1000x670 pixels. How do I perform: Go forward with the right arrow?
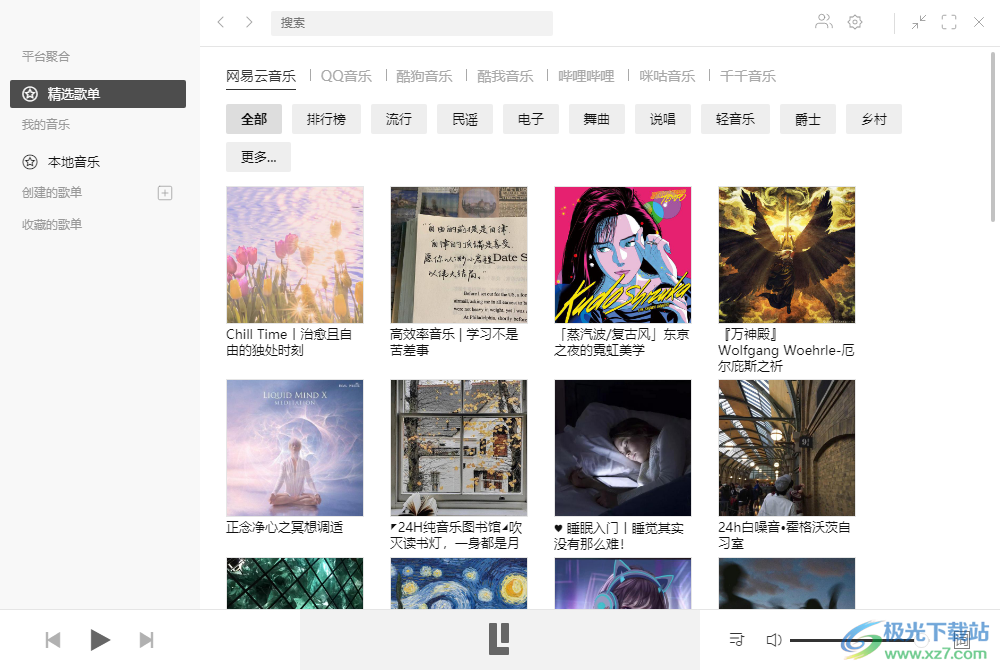(249, 22)
